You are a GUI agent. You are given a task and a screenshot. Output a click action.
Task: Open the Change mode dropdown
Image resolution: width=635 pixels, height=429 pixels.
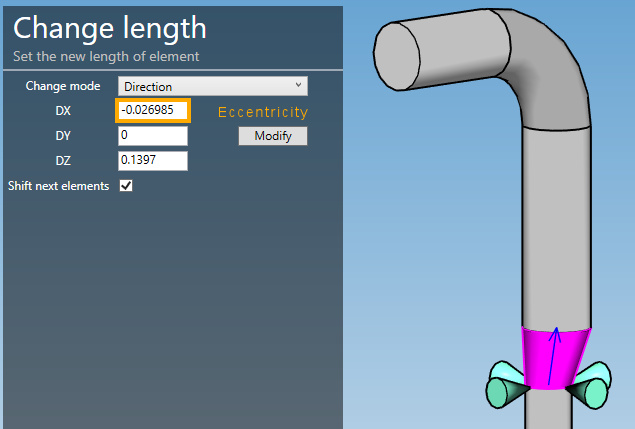pyautogui.click(x=213, y=86)
